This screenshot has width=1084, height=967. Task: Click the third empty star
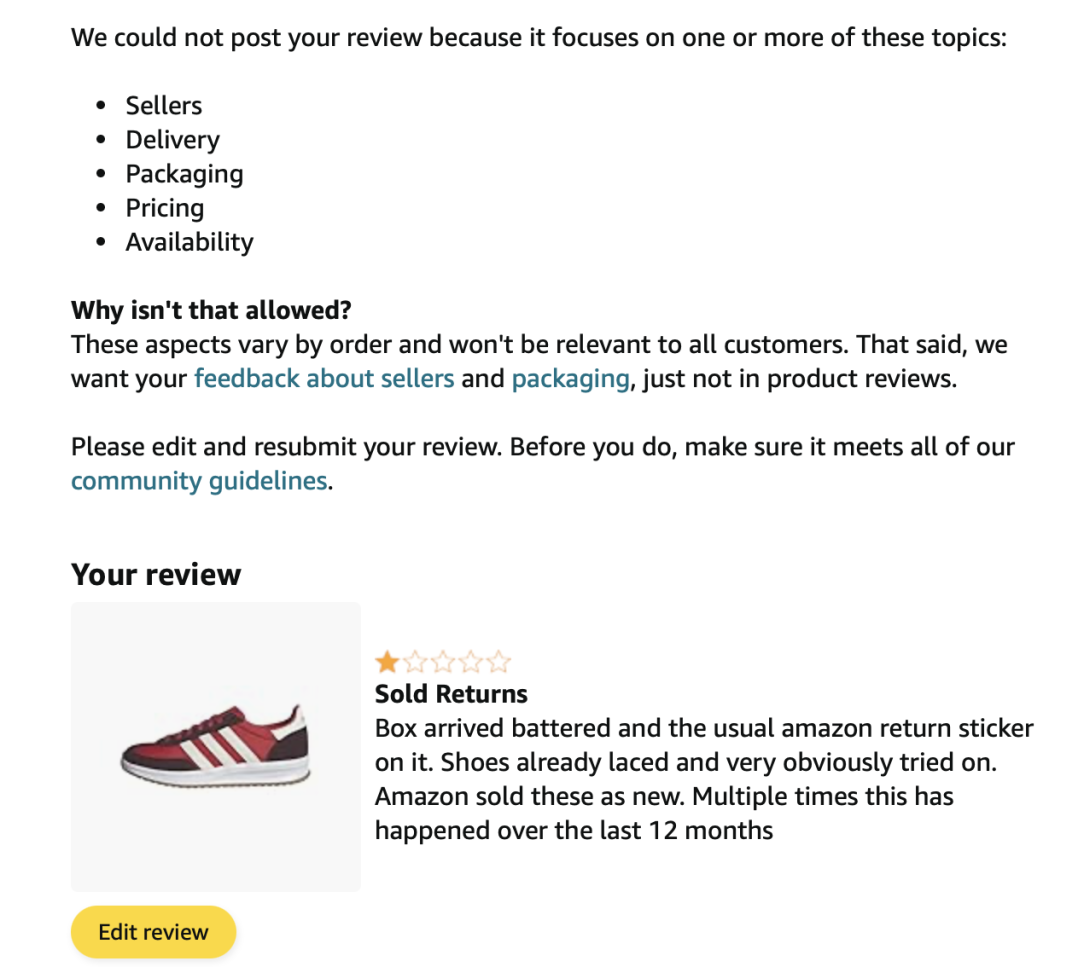[442, 662]
